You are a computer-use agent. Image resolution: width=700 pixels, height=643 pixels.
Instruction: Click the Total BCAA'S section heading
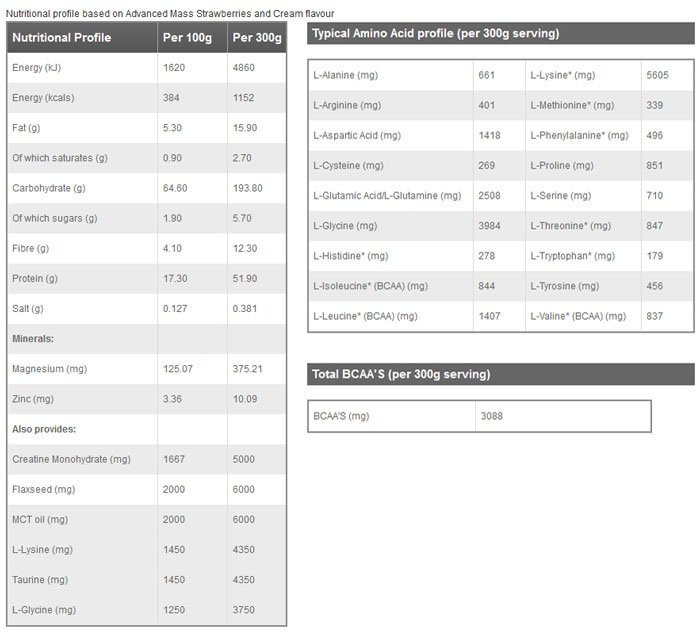pos(401,375)
